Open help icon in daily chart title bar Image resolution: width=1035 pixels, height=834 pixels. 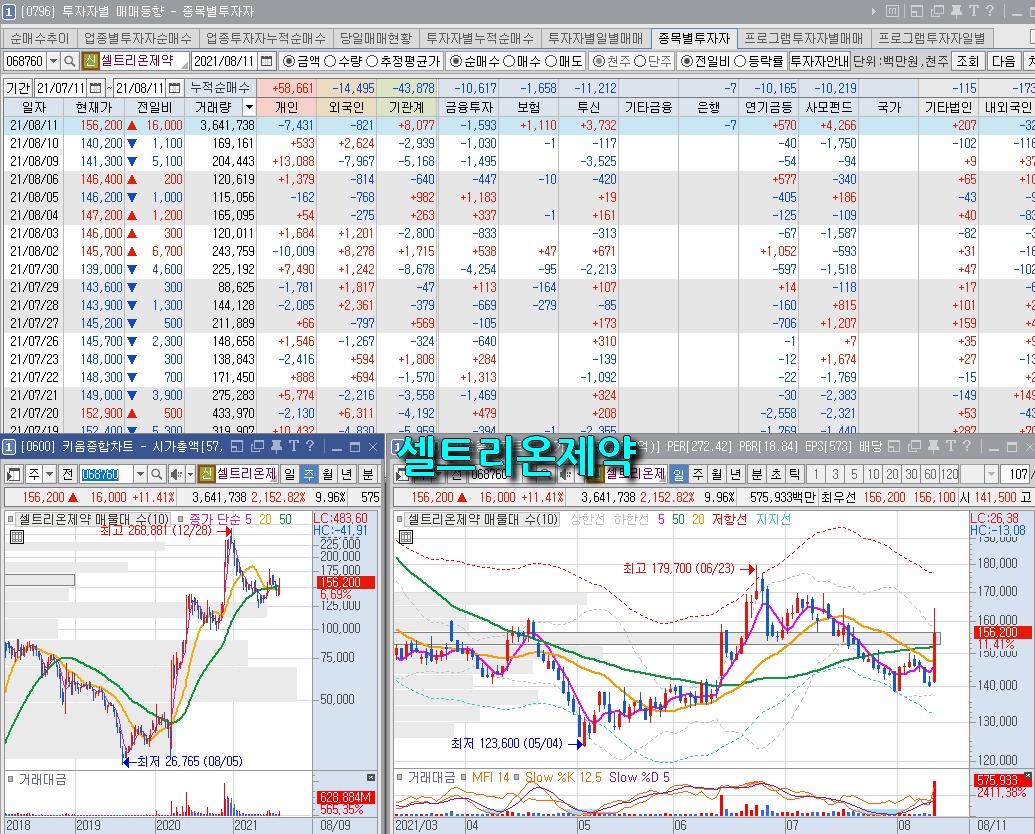(966, 447)
